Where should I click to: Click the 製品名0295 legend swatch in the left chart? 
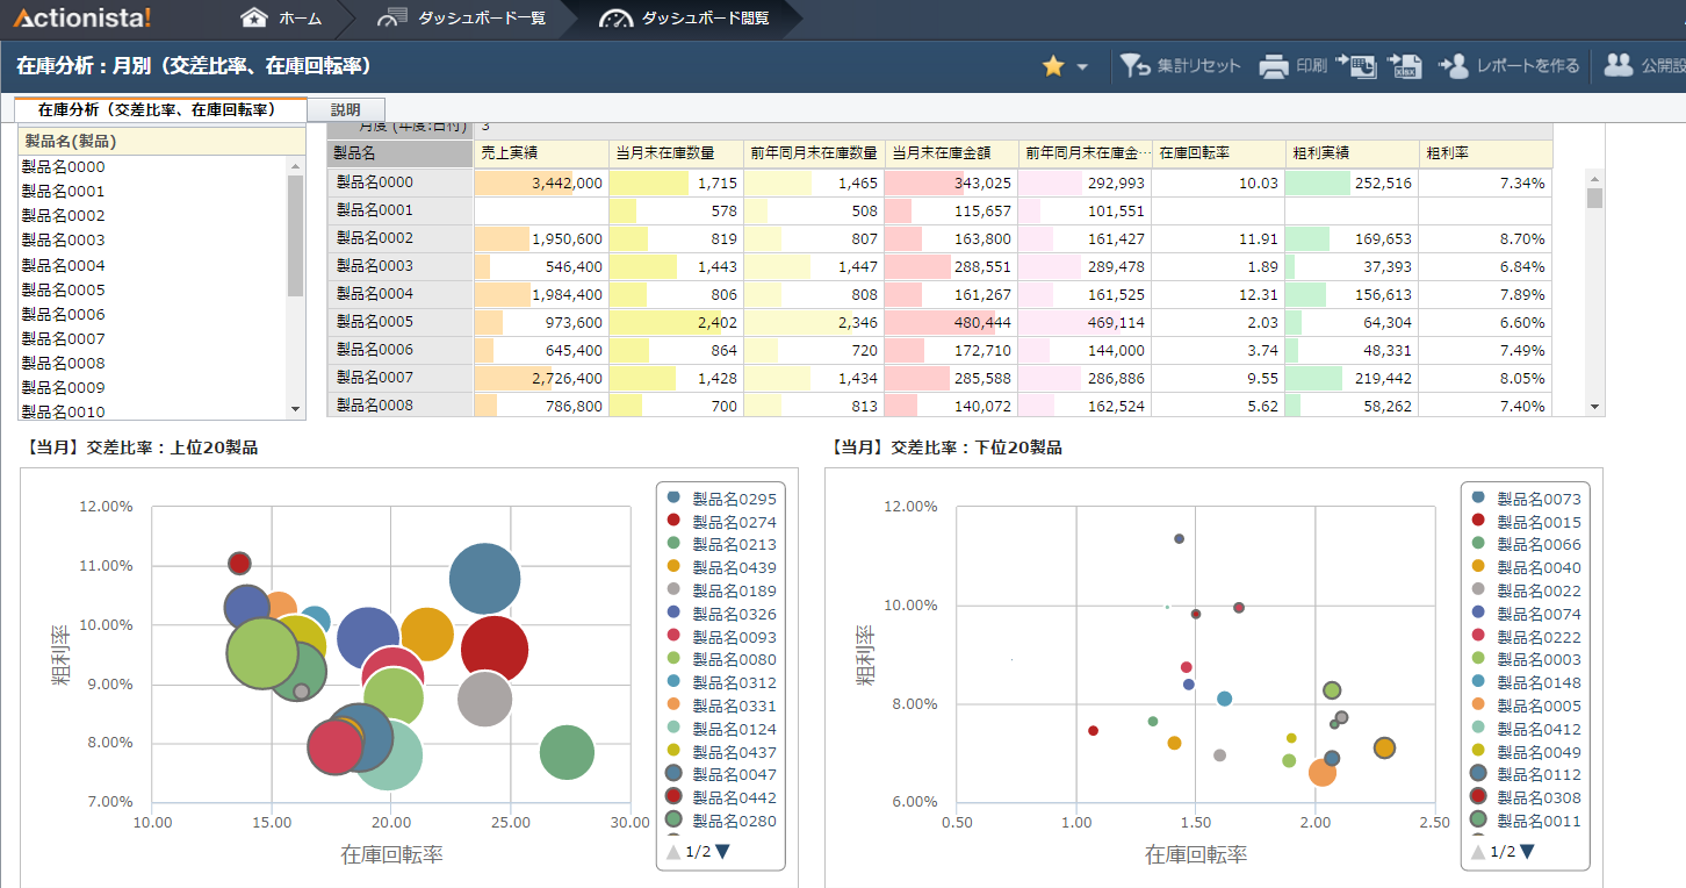(674, 497)
